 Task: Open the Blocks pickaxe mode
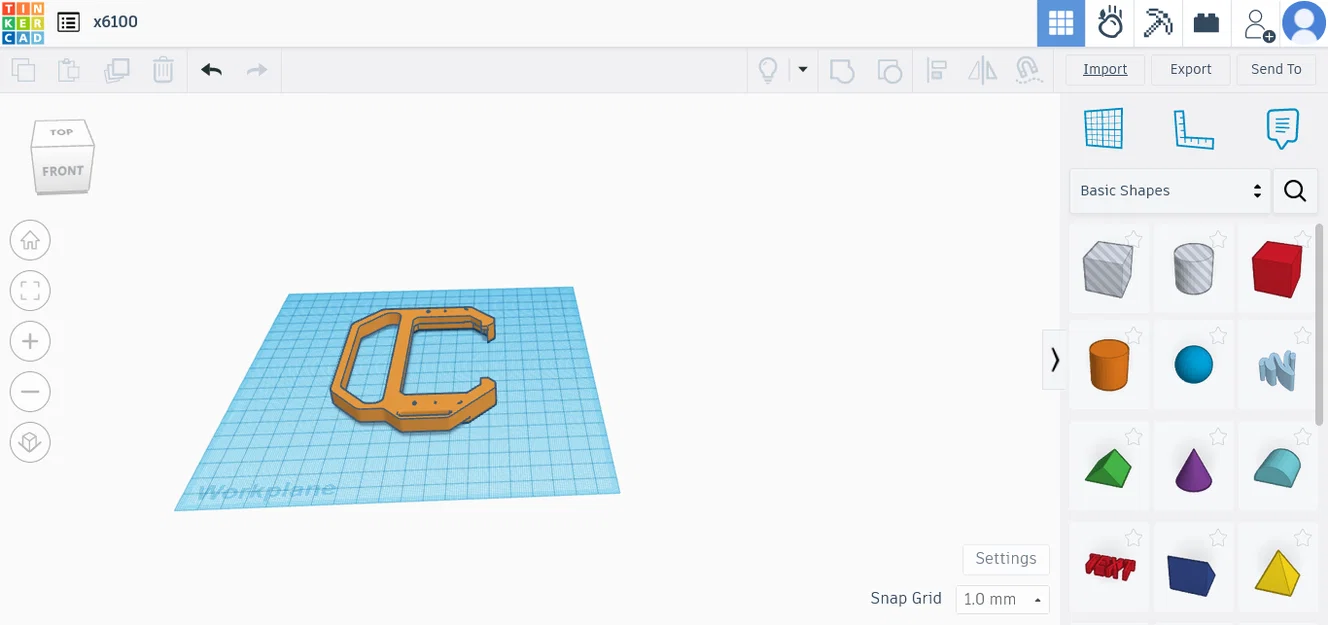coord(1158,23)
